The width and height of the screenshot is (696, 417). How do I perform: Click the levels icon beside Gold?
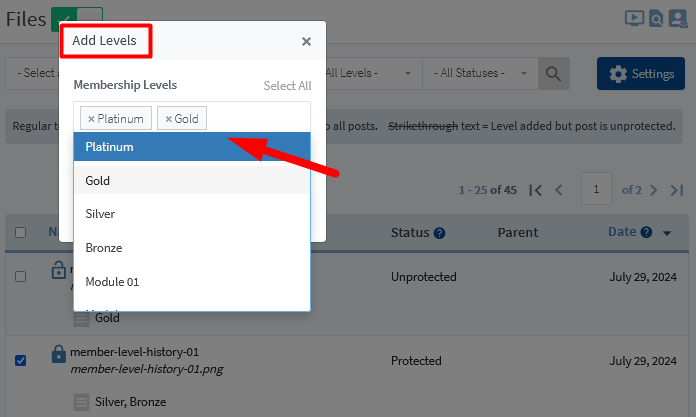(x=81, y=318)
